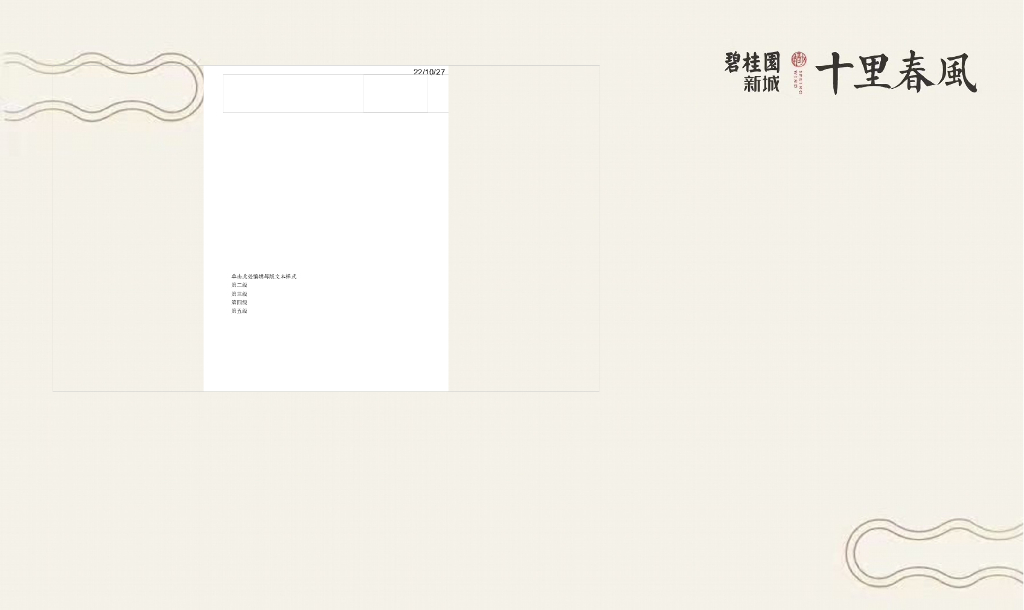
Task: Select the "十里春風" calligraphy title
Action: pyautogui.click(x=896, y=72)
